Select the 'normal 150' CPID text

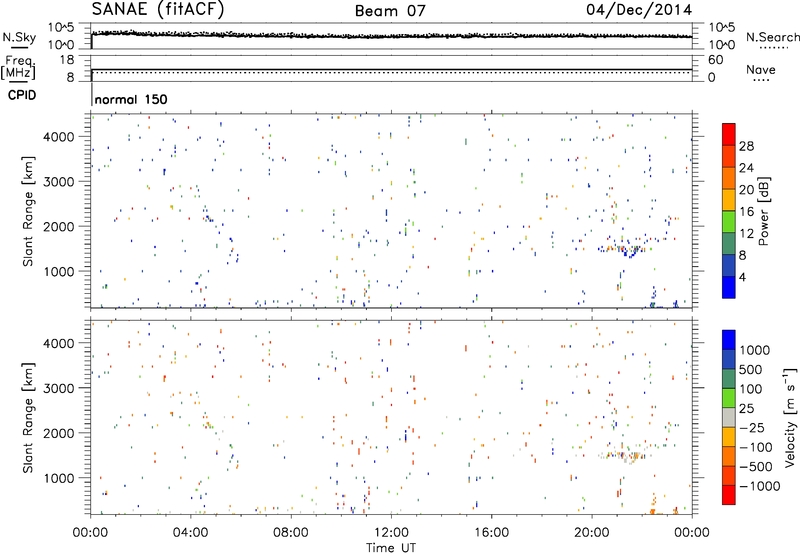(131, 99)
